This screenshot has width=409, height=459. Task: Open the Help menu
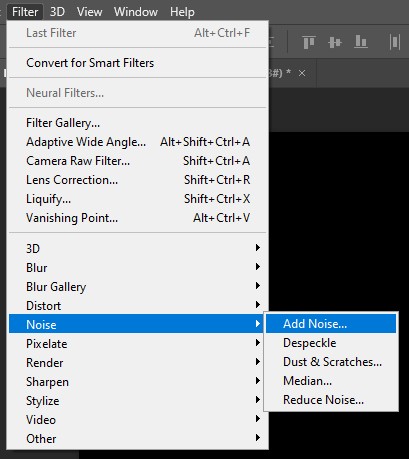(x=182, y=12)
